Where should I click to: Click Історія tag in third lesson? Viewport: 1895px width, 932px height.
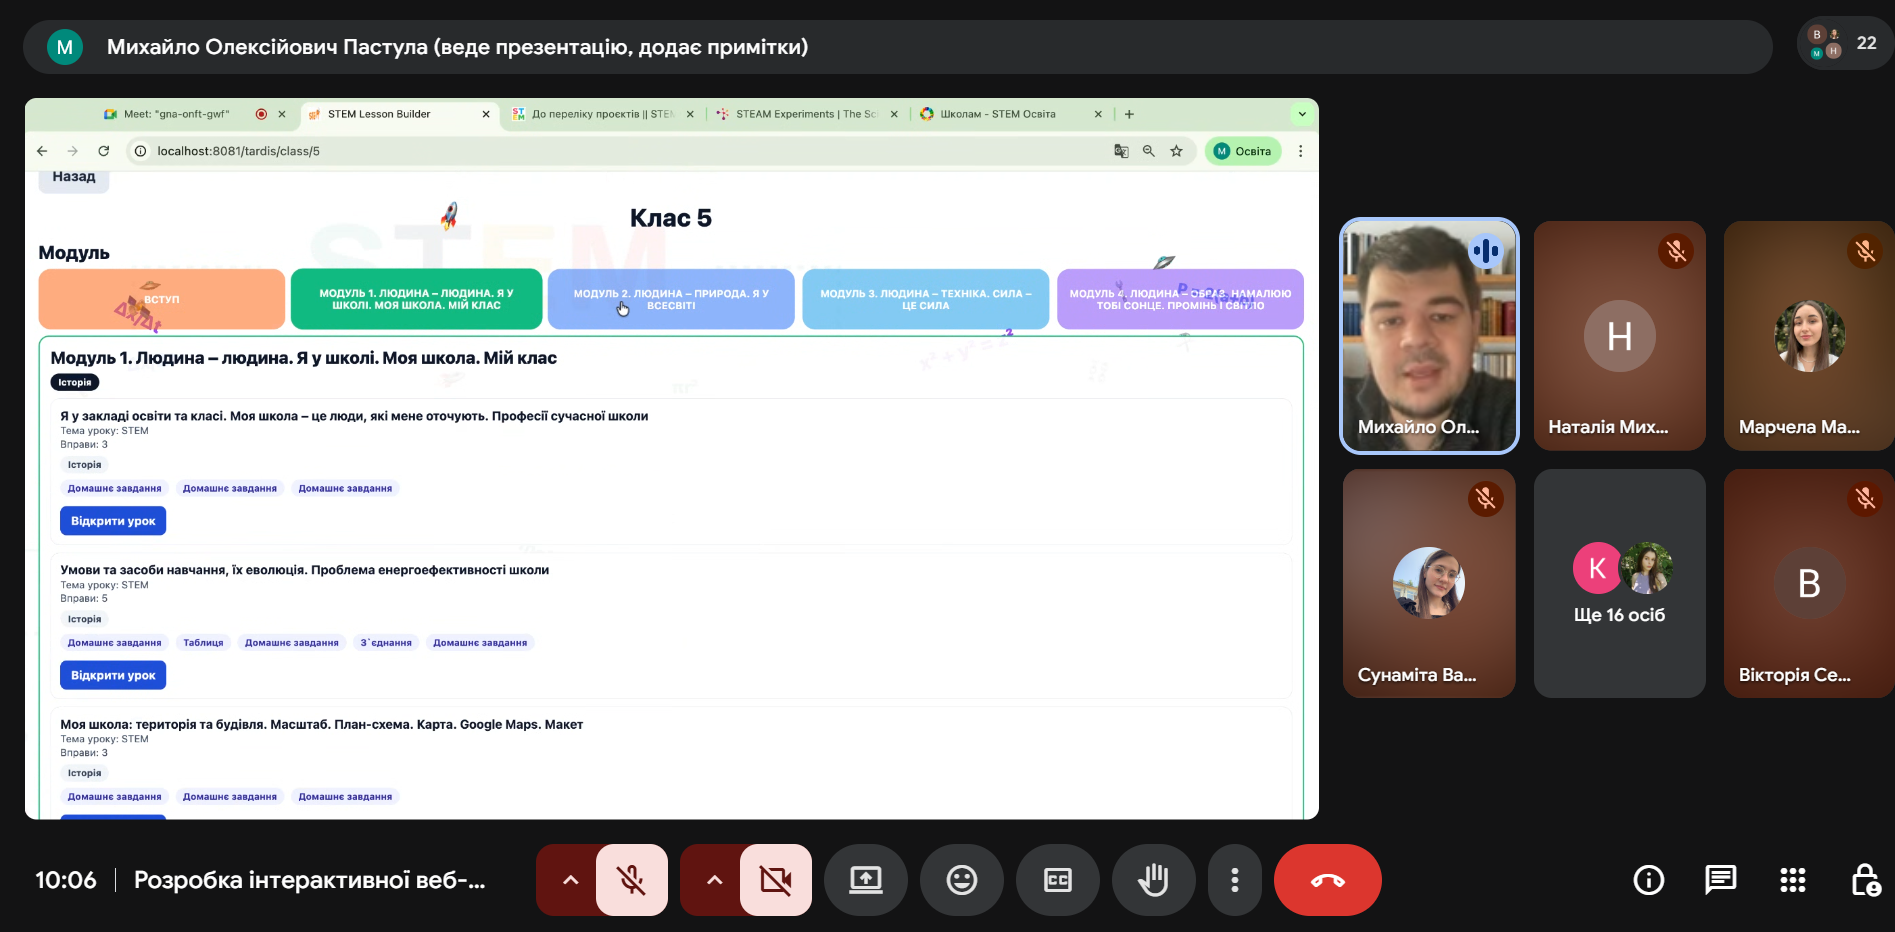pyautogui.click(x=85, y=773)
